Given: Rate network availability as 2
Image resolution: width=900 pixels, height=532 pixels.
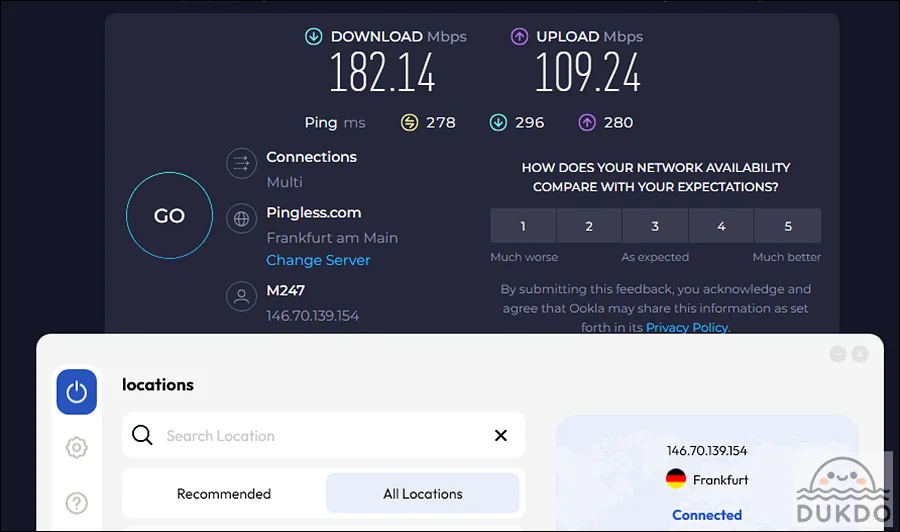Looking at the screenshot, I should 589,226.
